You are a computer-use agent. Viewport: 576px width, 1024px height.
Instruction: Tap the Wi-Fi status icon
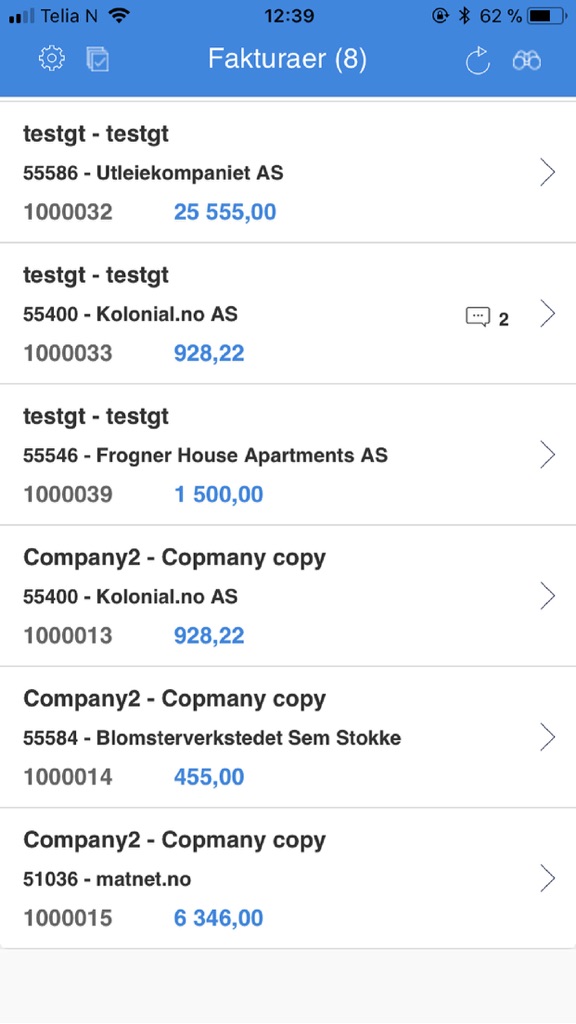pyautogui.click(x=120, y=16)
